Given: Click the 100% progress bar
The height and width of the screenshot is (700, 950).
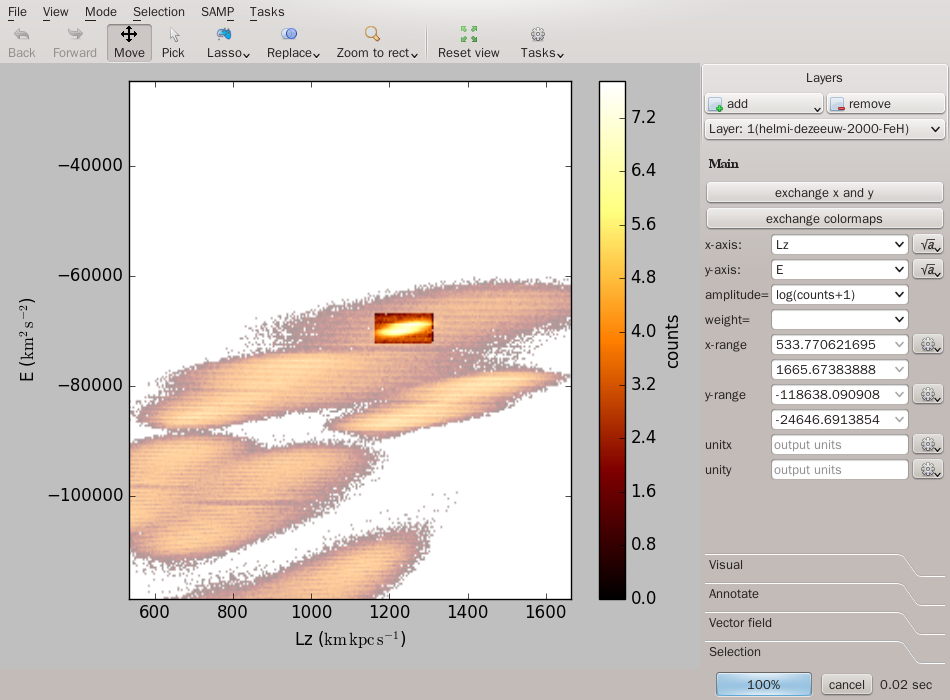Looking at the screenshot, I should click(x=764, y=685).
